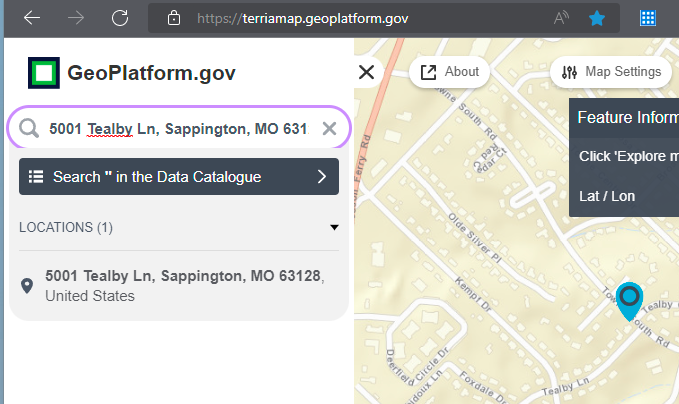The width and height of the screenshot is (679, 404).
Task: Click the GeoPlatform.gov title text
Action: 152,73
